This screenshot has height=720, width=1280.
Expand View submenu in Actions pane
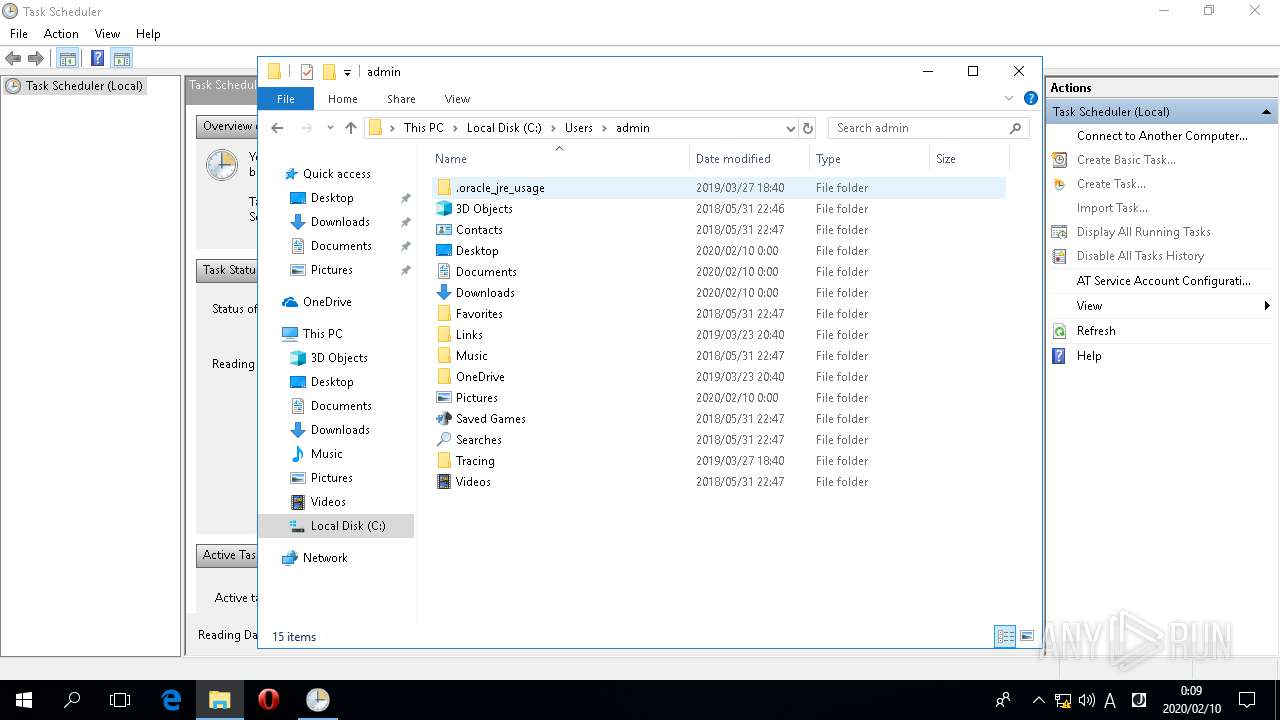click(1161, 306)
